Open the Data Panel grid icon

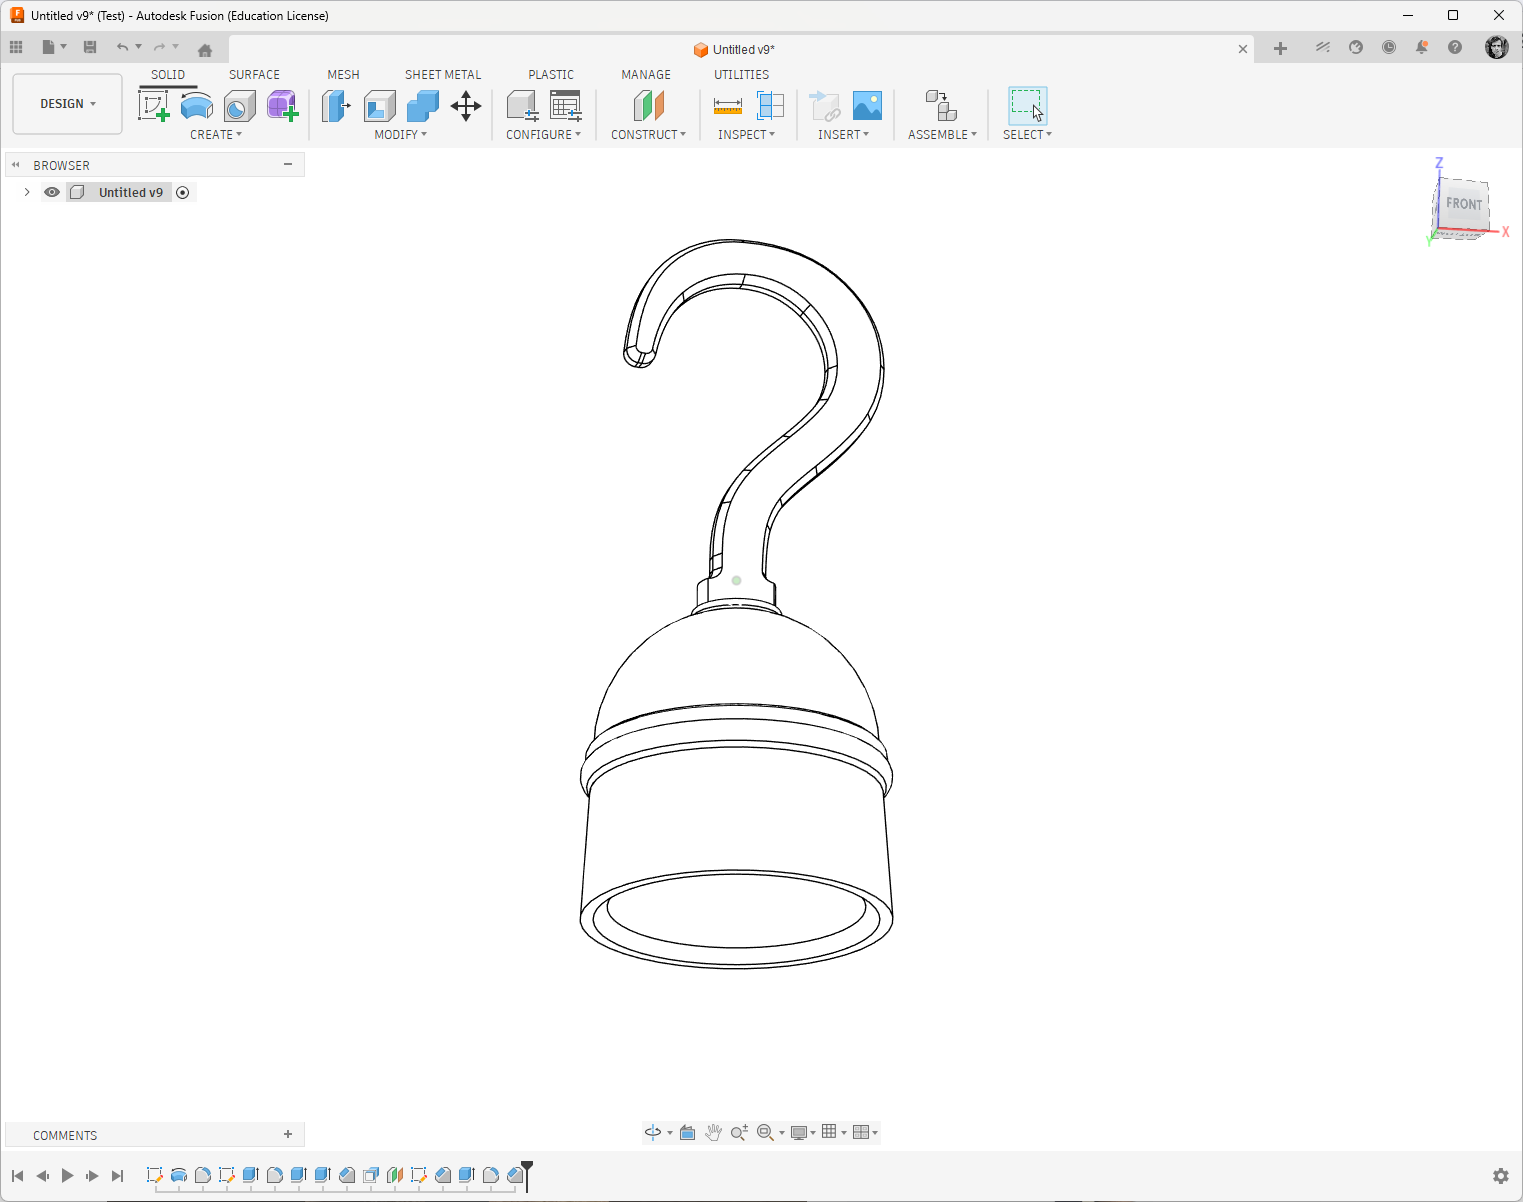[x=16, y=47]
